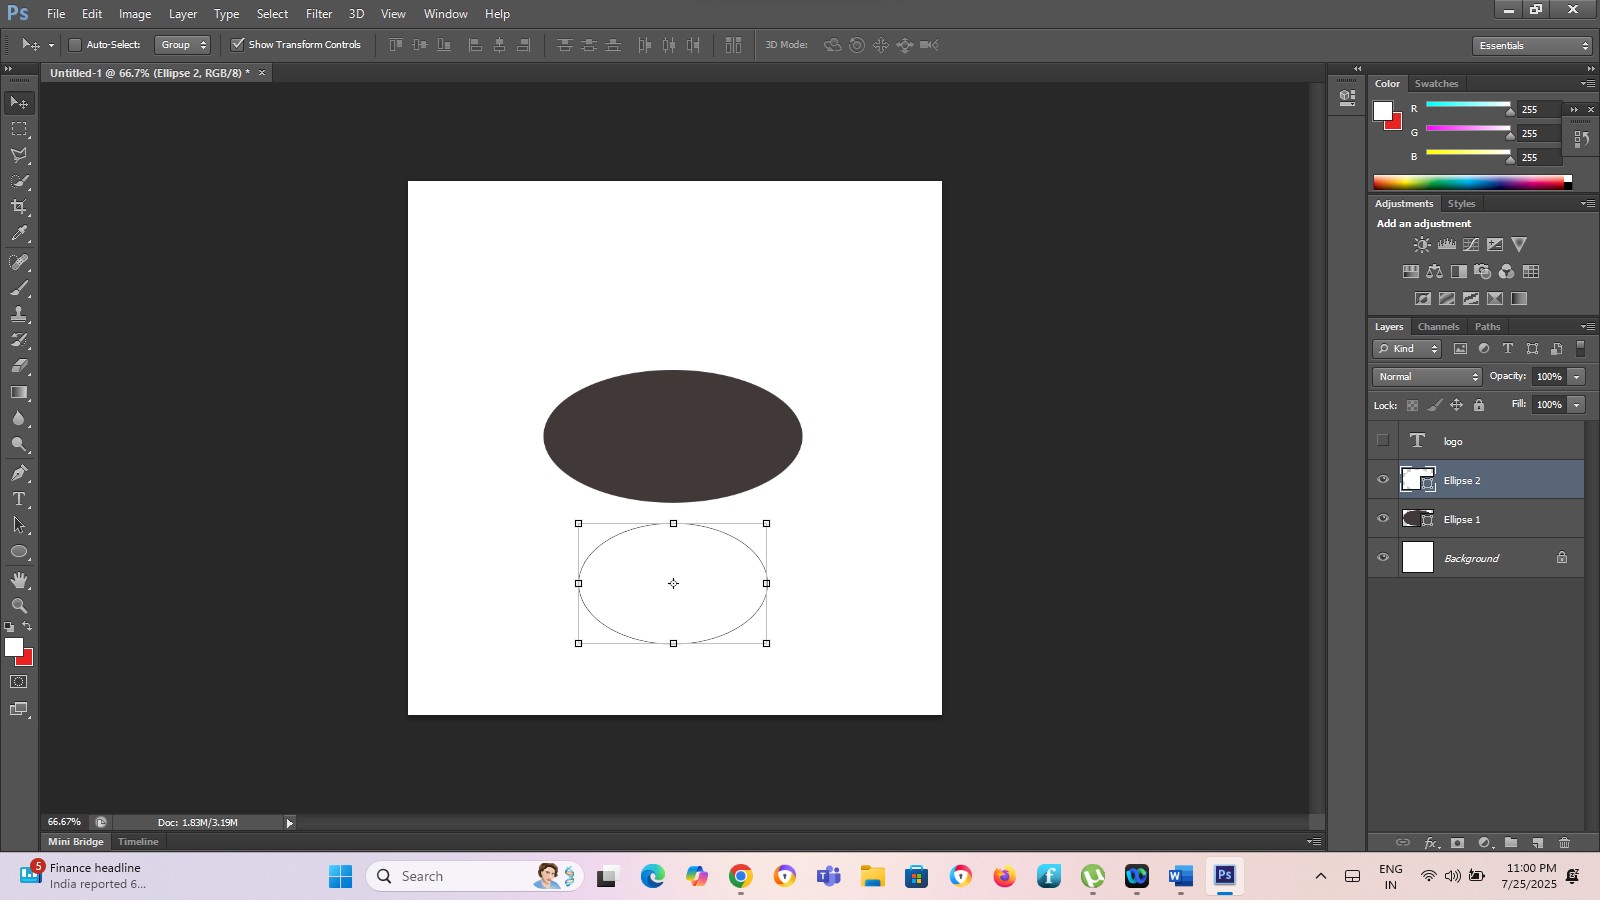Hide the Ellipse 2 layer
The height and width of the screenshot is (900, 1600).
(1383, 480)
